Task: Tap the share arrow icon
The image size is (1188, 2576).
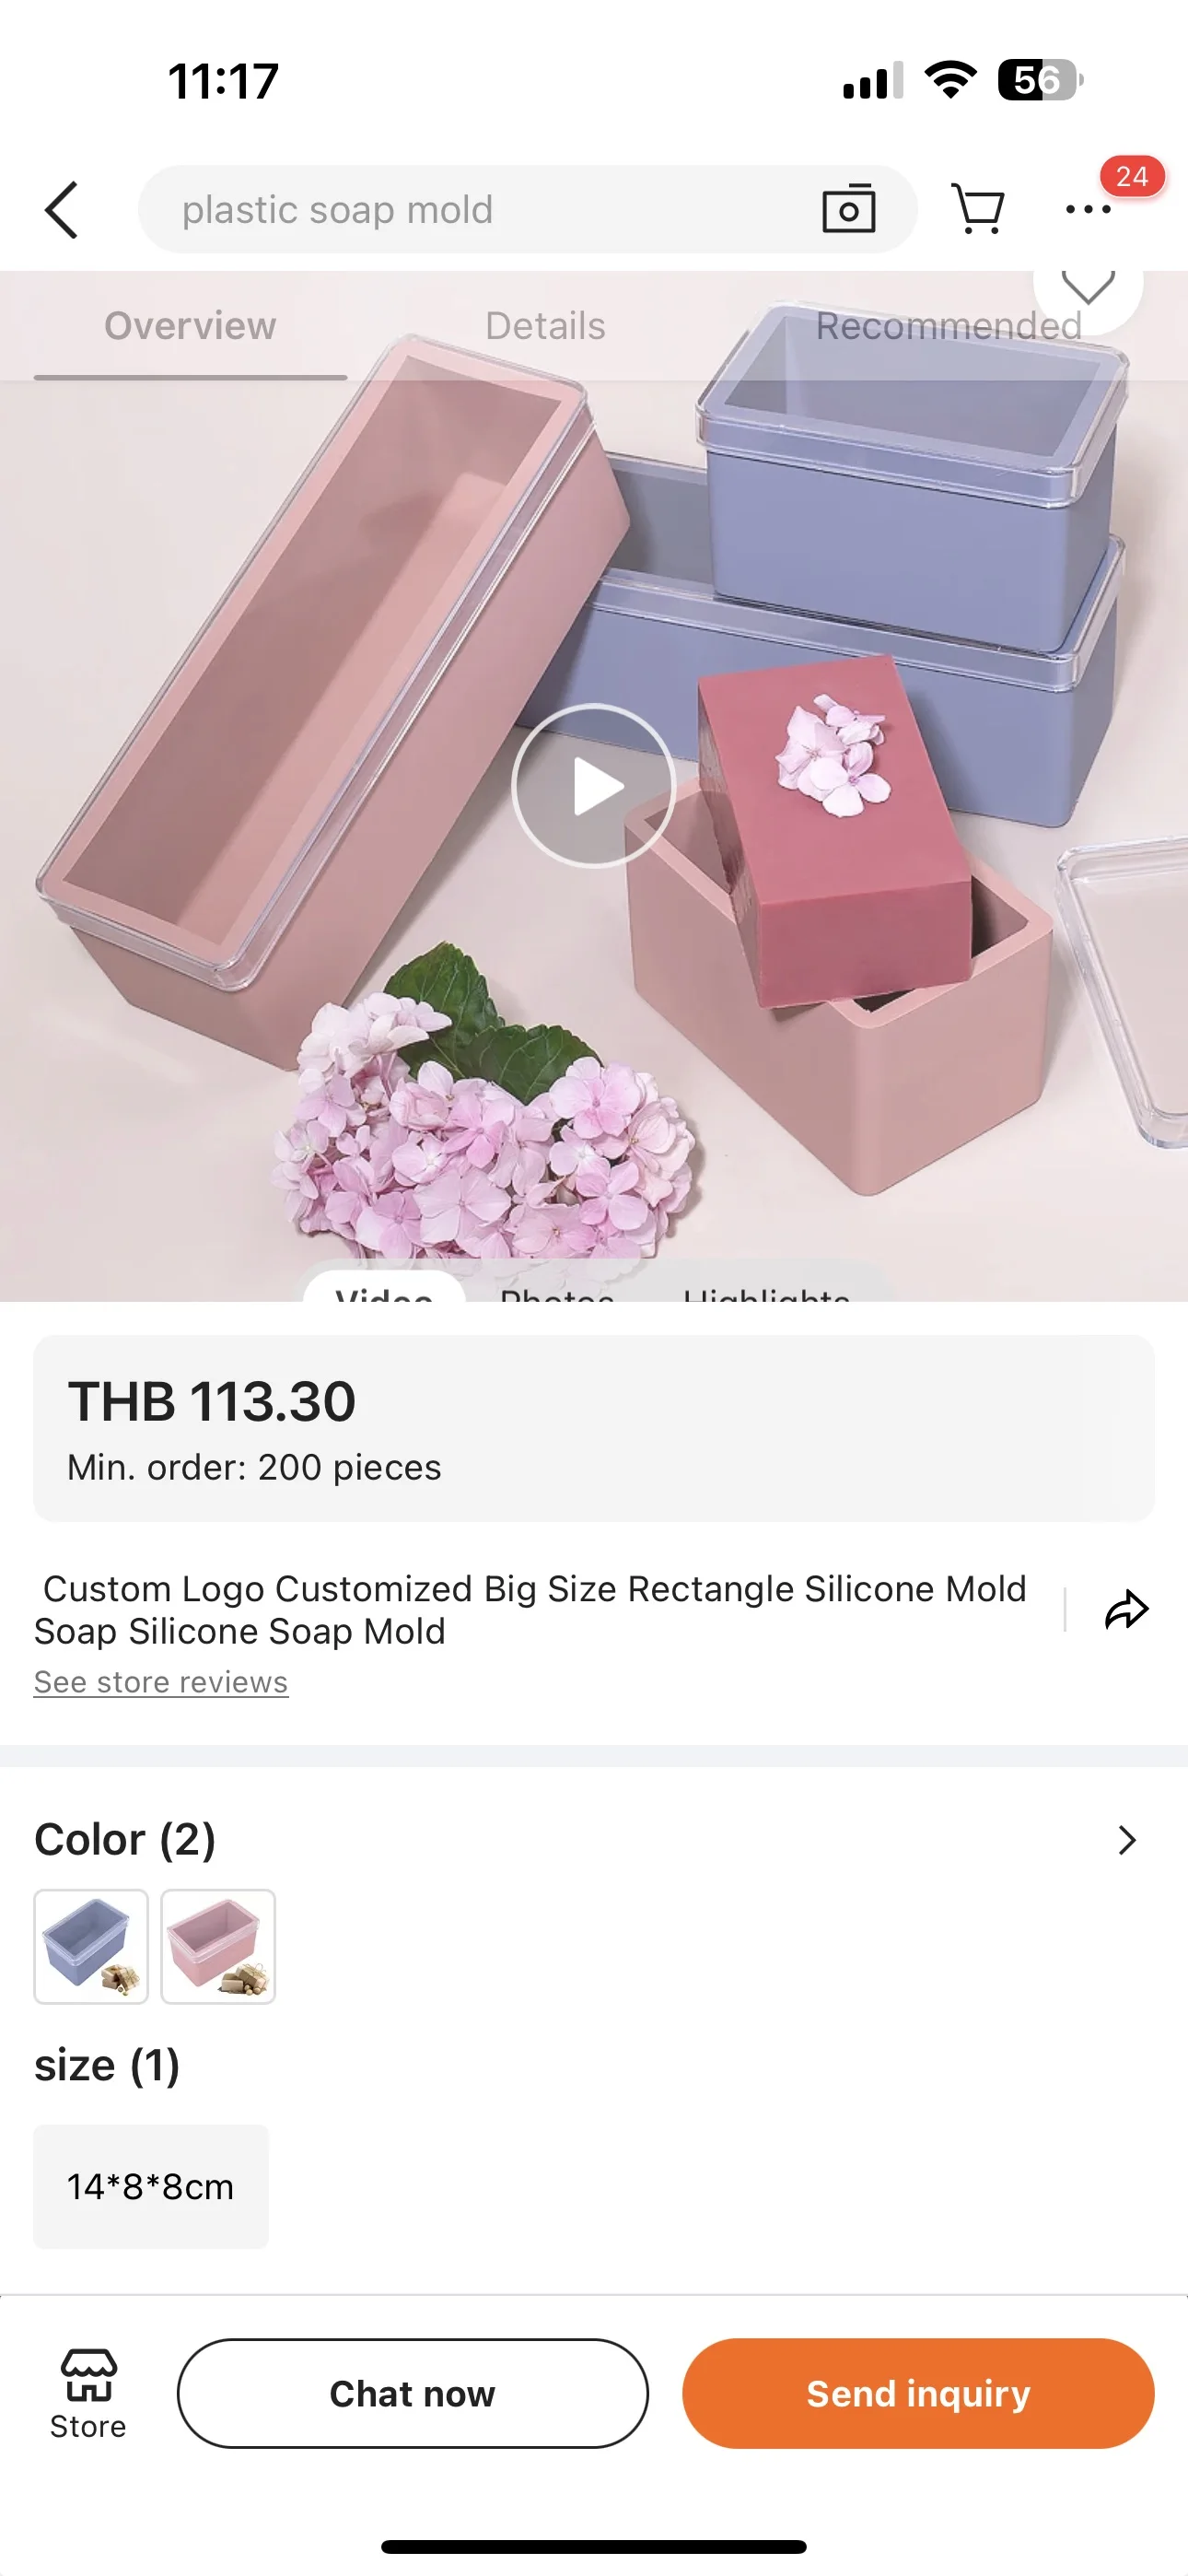Action: (x=1127, y=1610)
